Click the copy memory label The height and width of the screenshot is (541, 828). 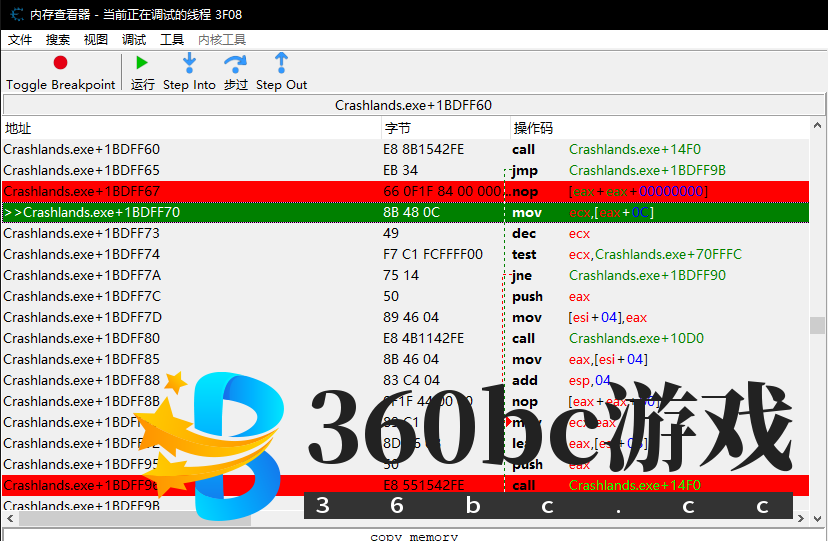click(x=414, y=536)
